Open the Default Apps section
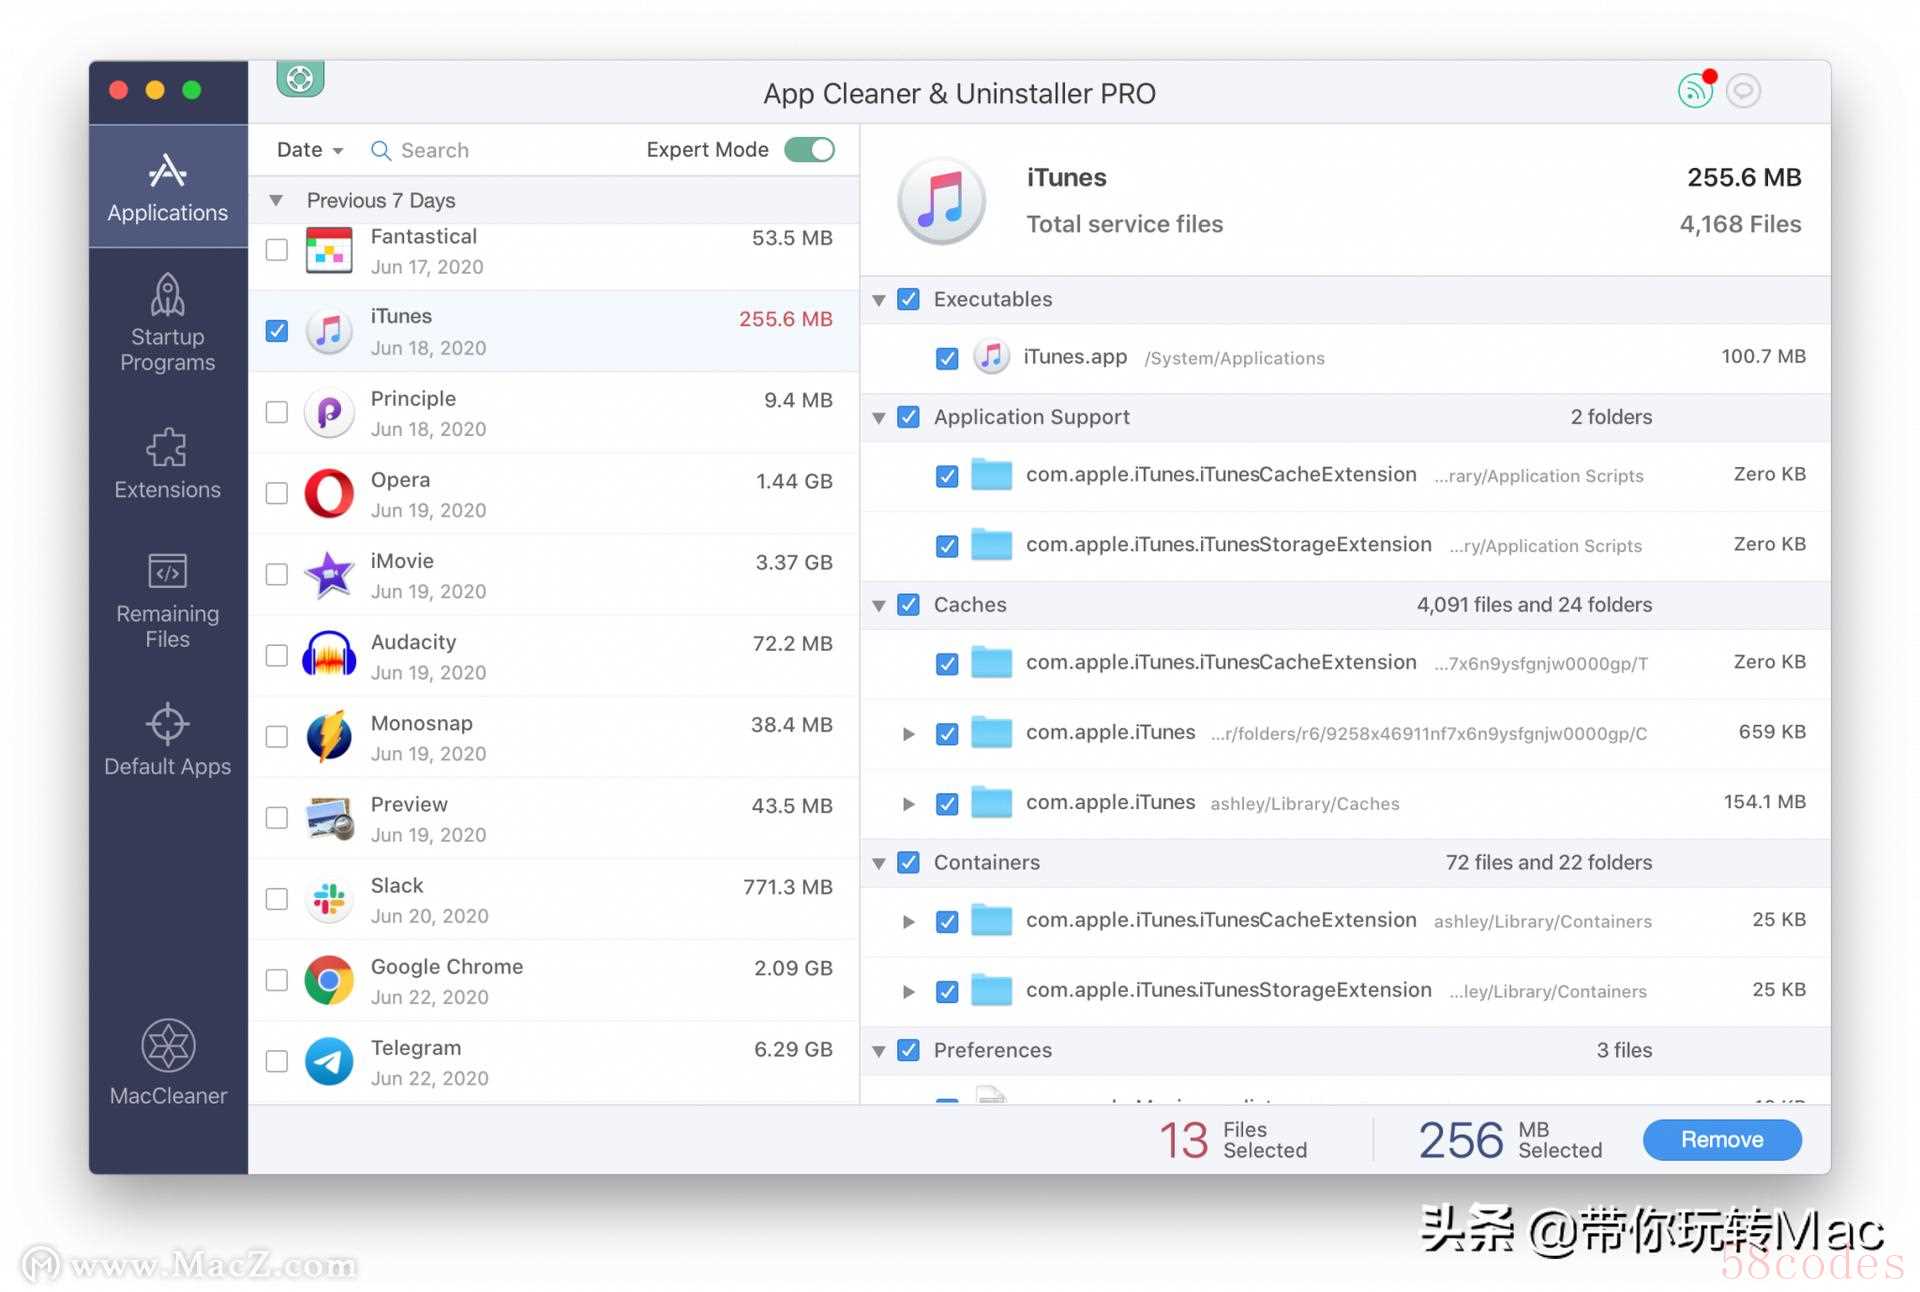Viewport: 1920px width, 1292px height. [x=167, y=741]
